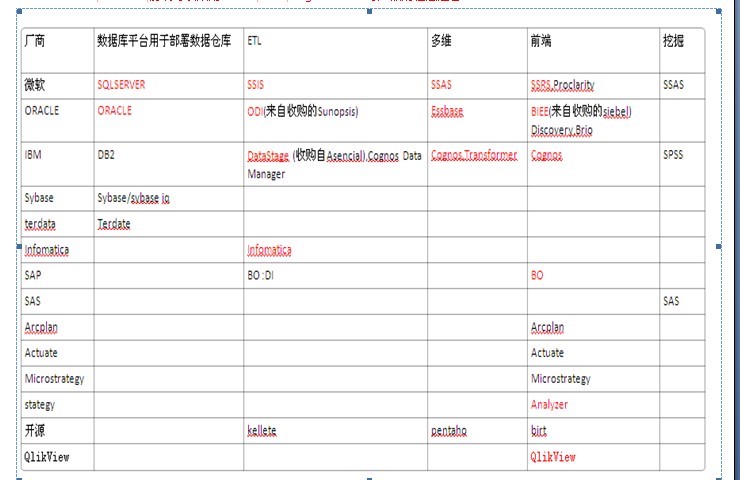Click the pentaho cell
Image resolution: width=740 pixels, height=480 pixels.
[477, 430]
